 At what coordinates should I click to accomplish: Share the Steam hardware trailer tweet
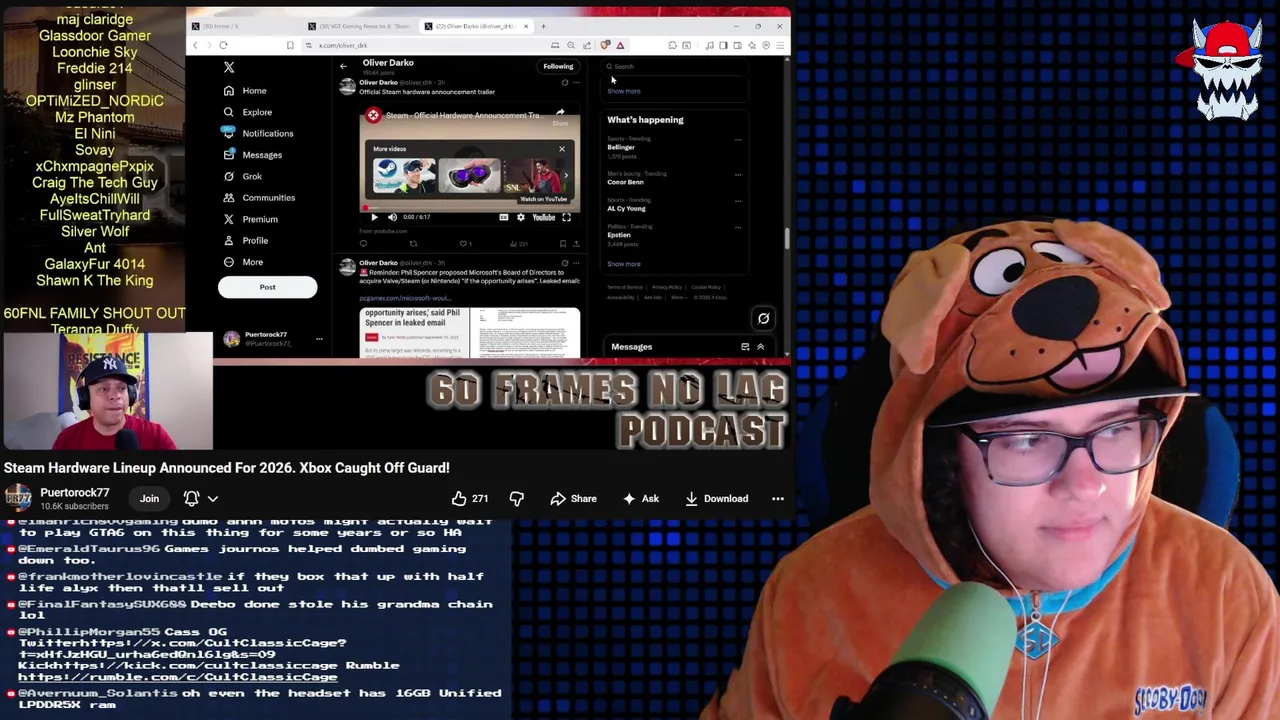click(575, 243)
